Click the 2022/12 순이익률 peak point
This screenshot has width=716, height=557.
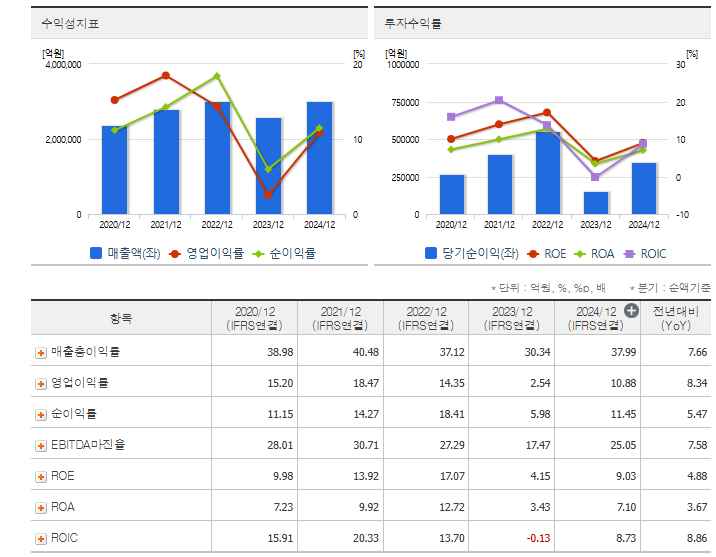pyautogui.click(x=217, y=76)
